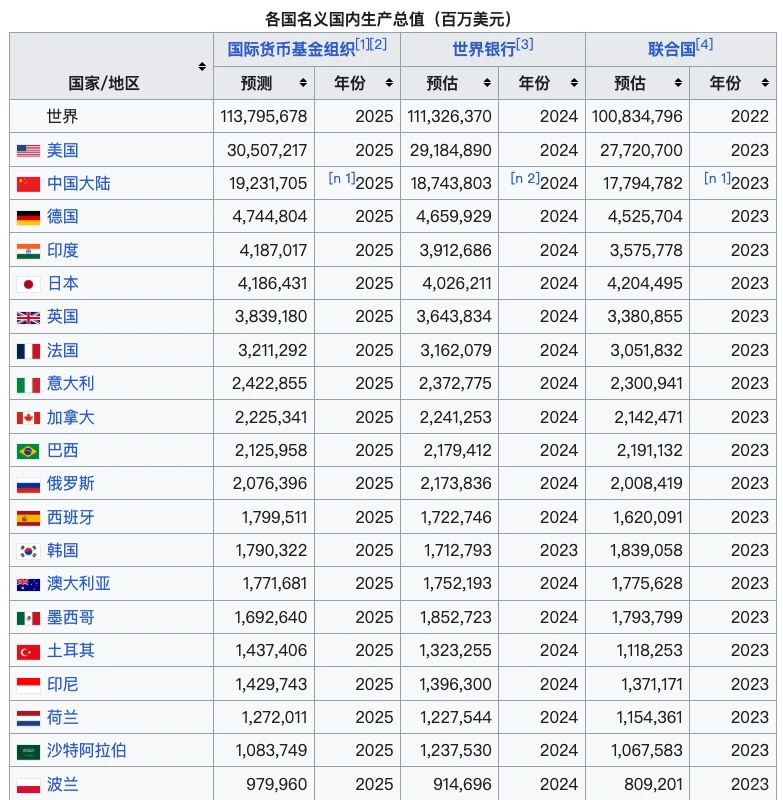783x800 pixels.
Task: Open note [n 1] in China IMF year cell
Action: [x=342, y=178]
